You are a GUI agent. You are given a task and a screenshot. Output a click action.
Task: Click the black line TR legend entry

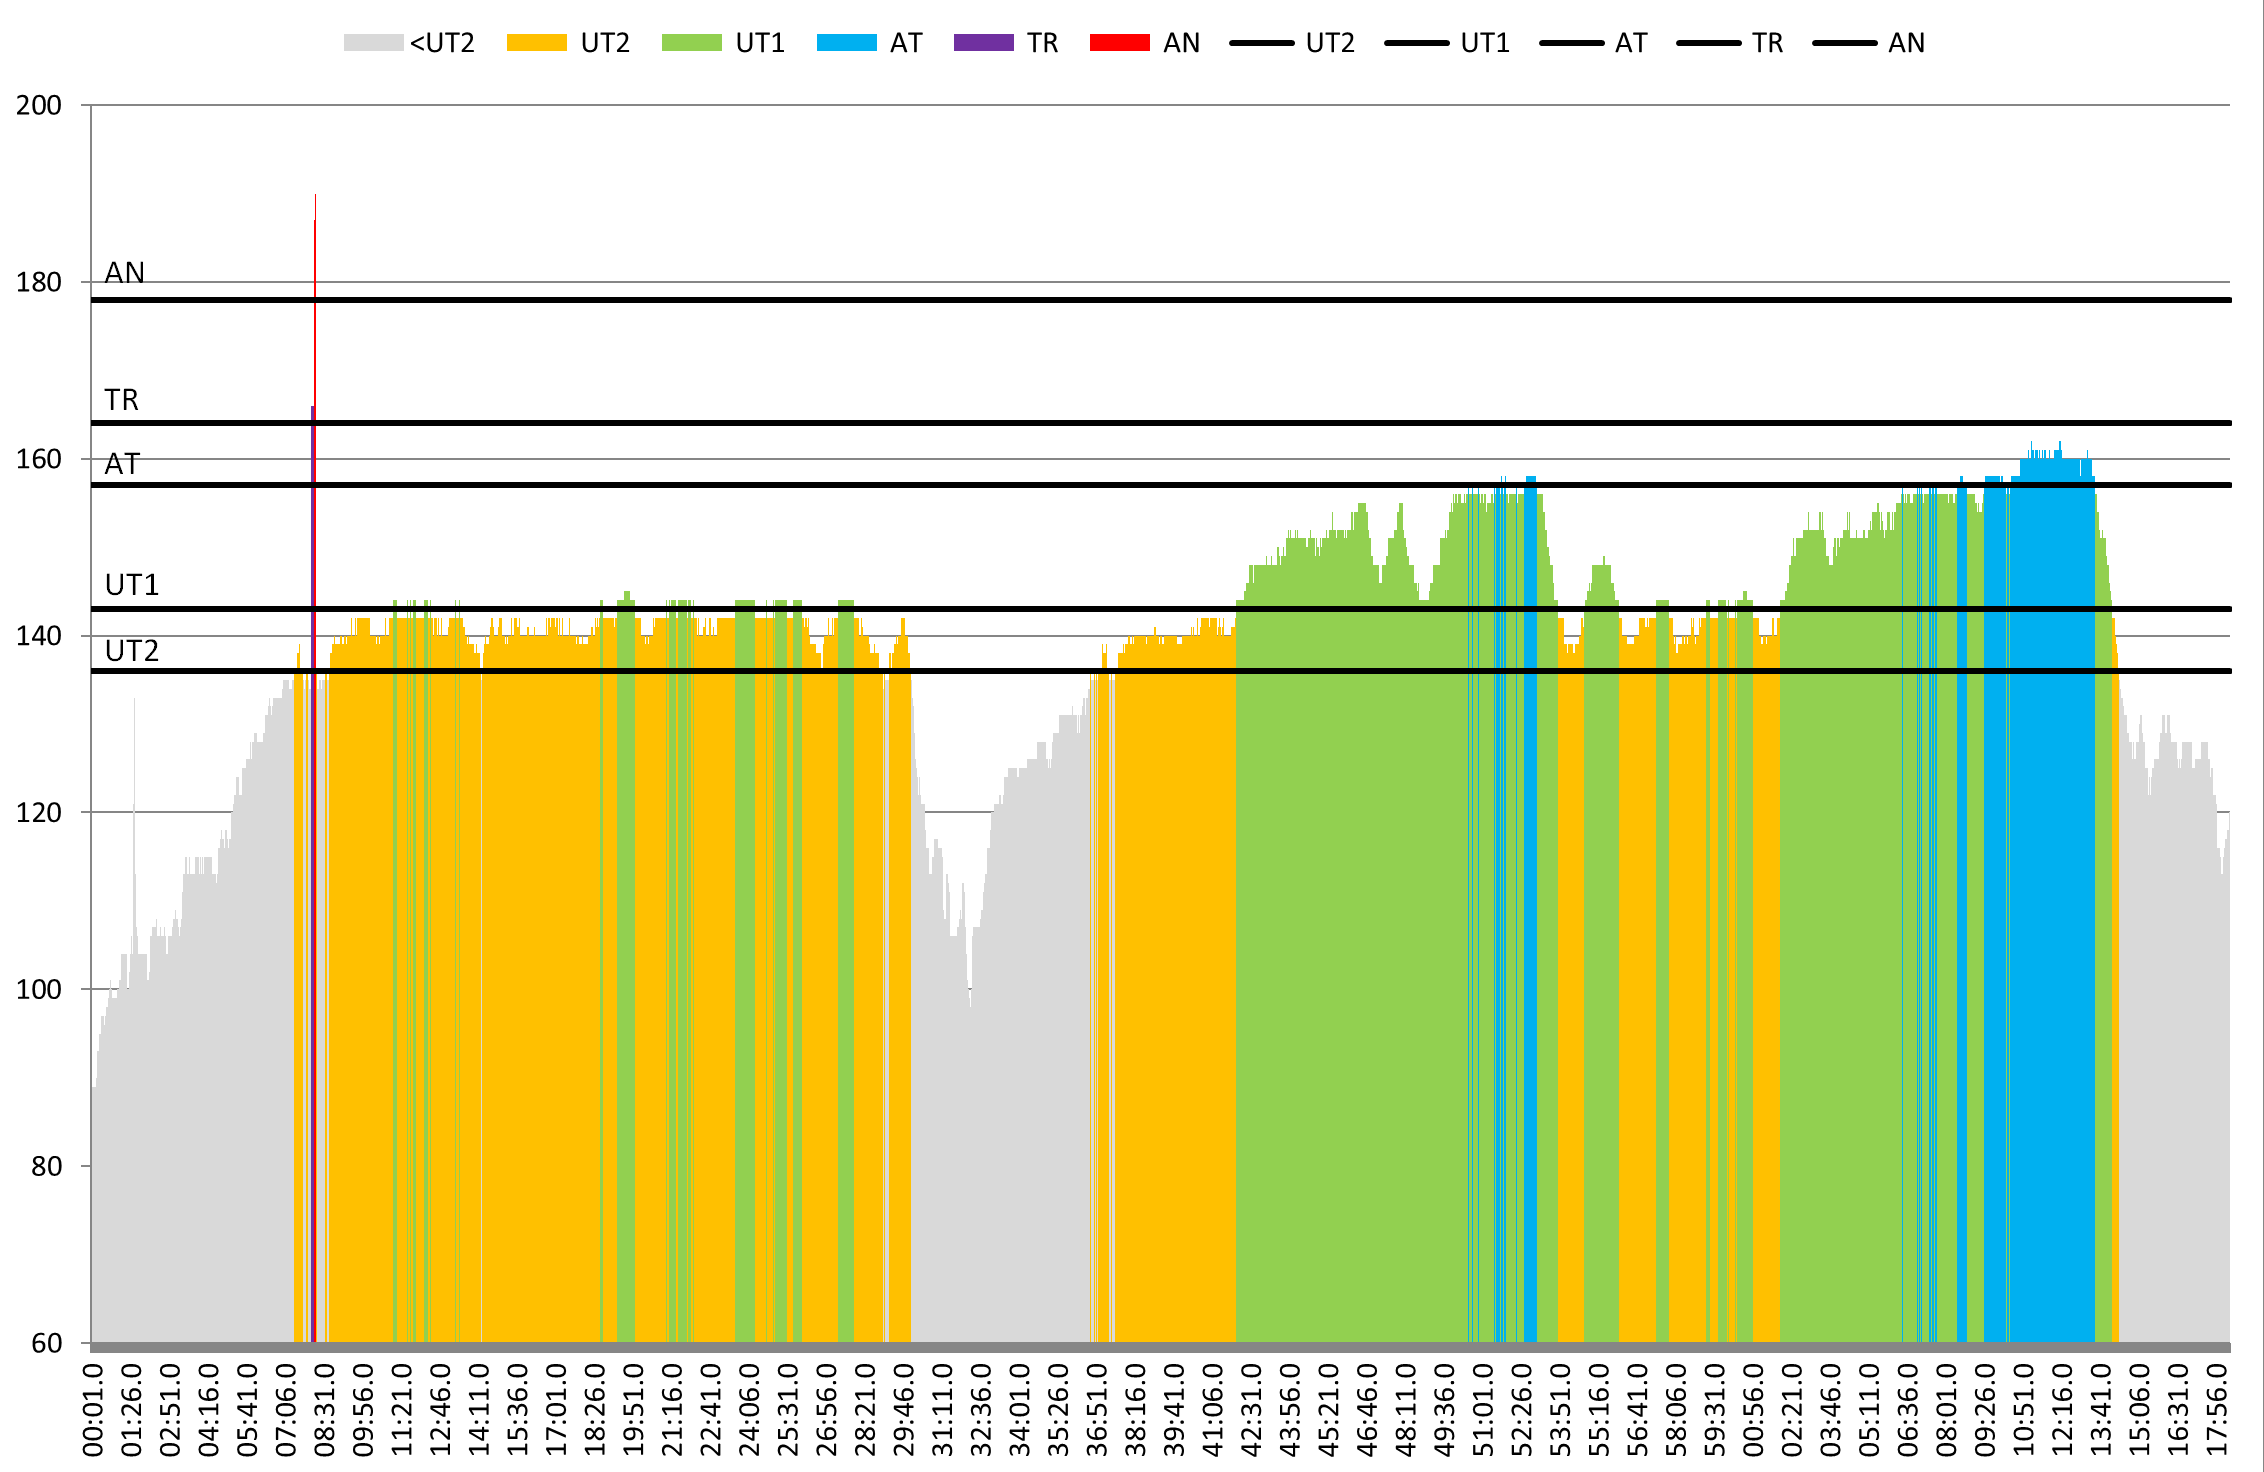point(1708,43)
